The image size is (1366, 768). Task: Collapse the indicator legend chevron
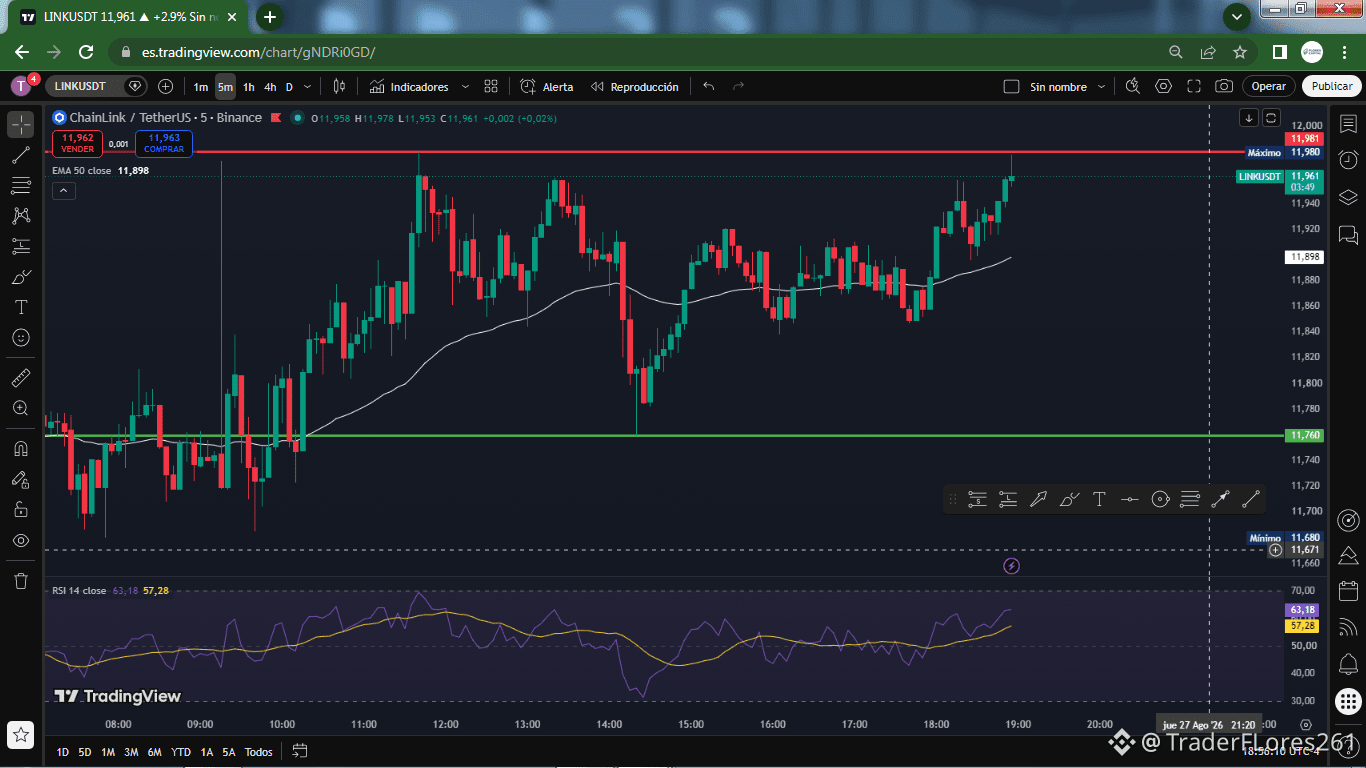(63, 190)
